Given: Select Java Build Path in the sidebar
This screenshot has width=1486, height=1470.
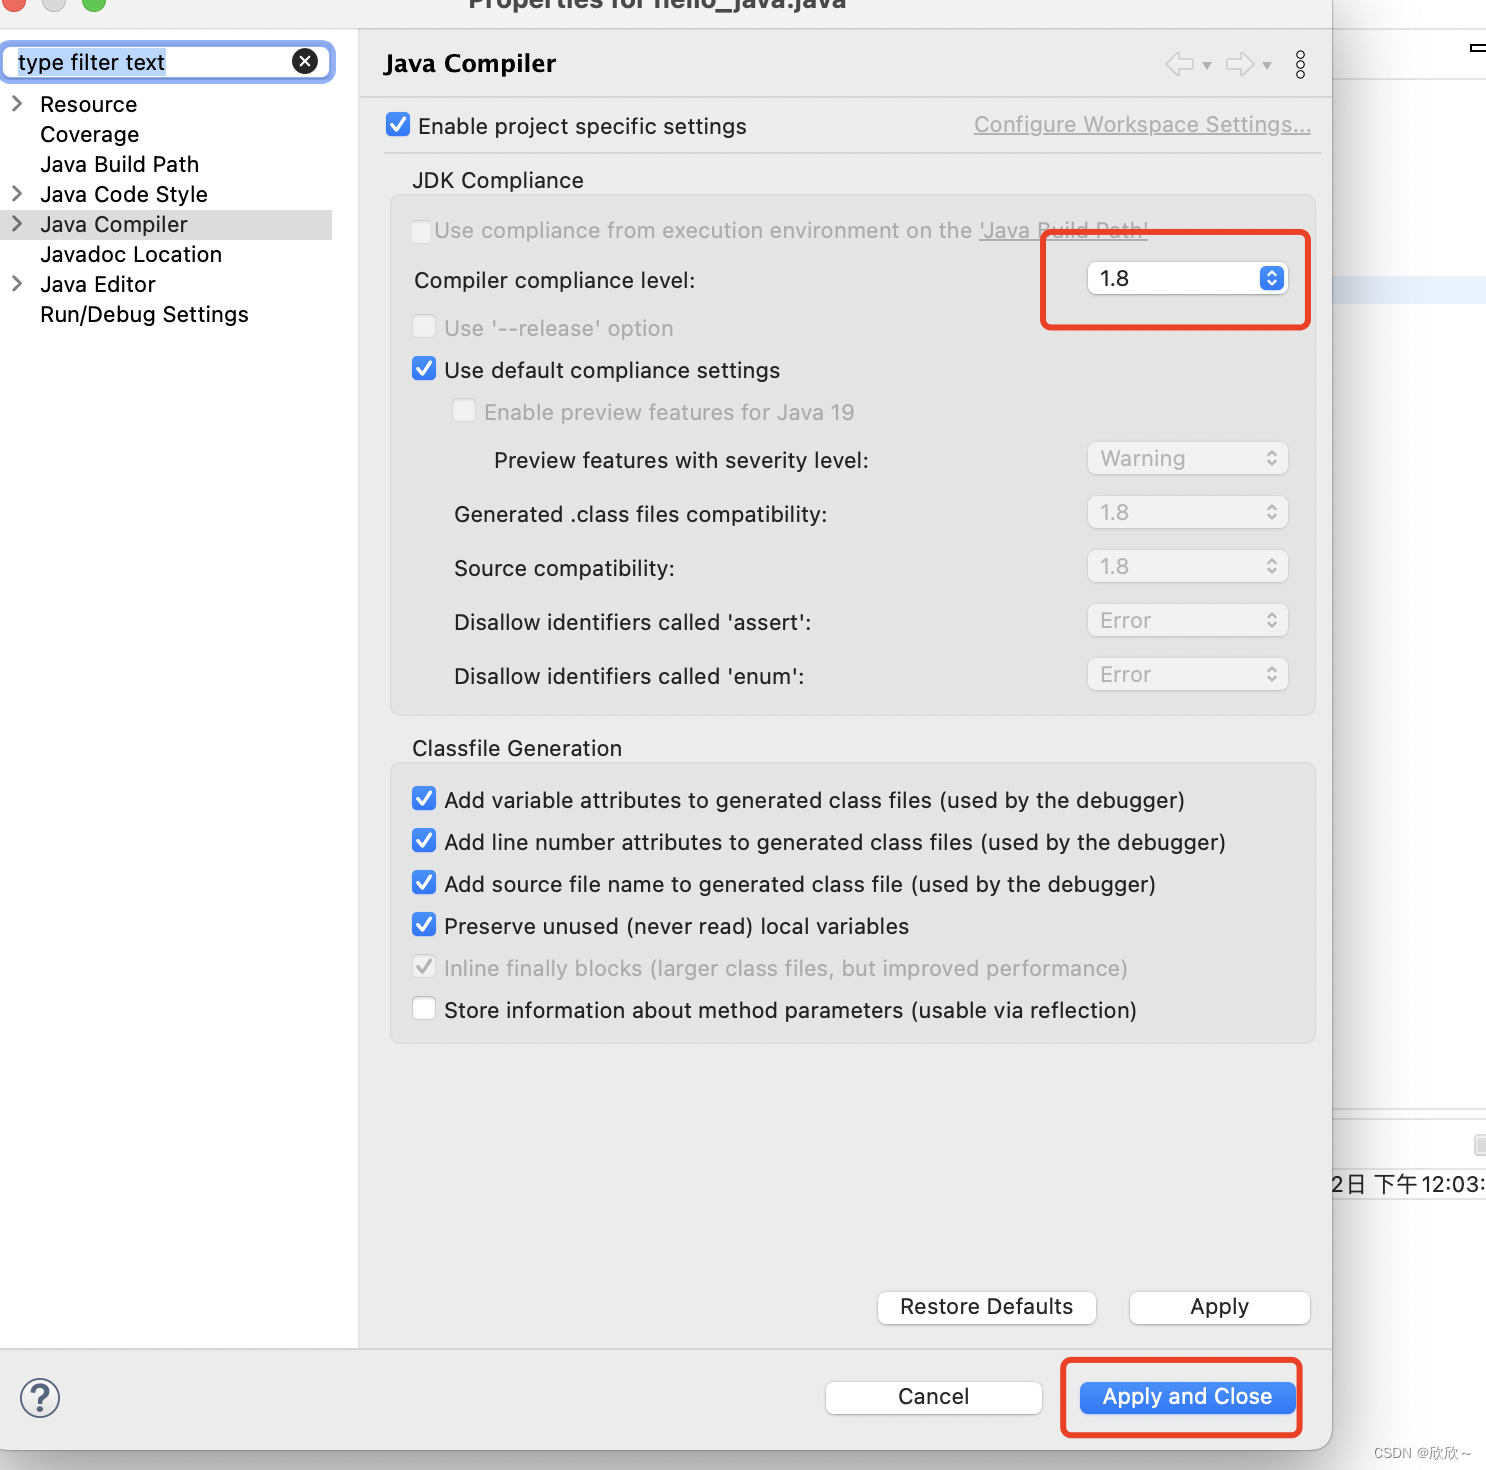Looking at the screenshot, I should (119, 164).
